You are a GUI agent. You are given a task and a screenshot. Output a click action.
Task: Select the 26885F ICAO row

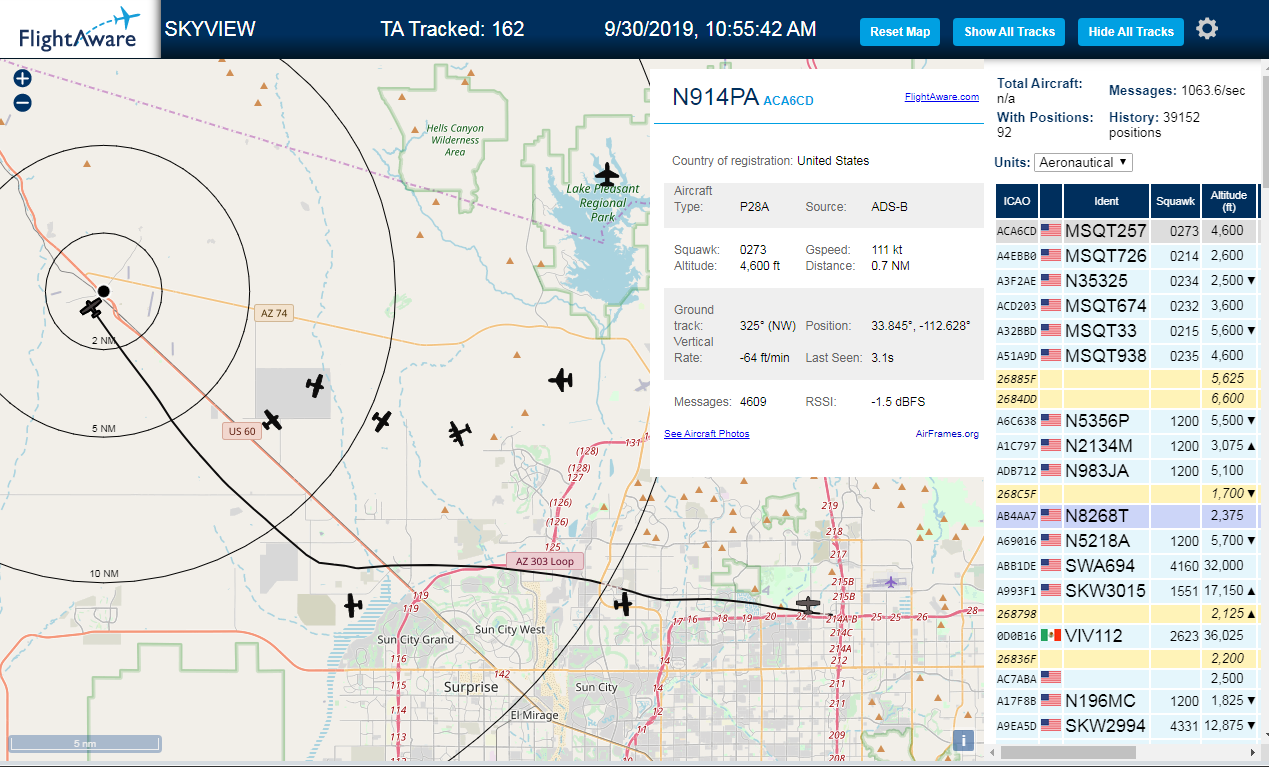[x=1126, y=379]
